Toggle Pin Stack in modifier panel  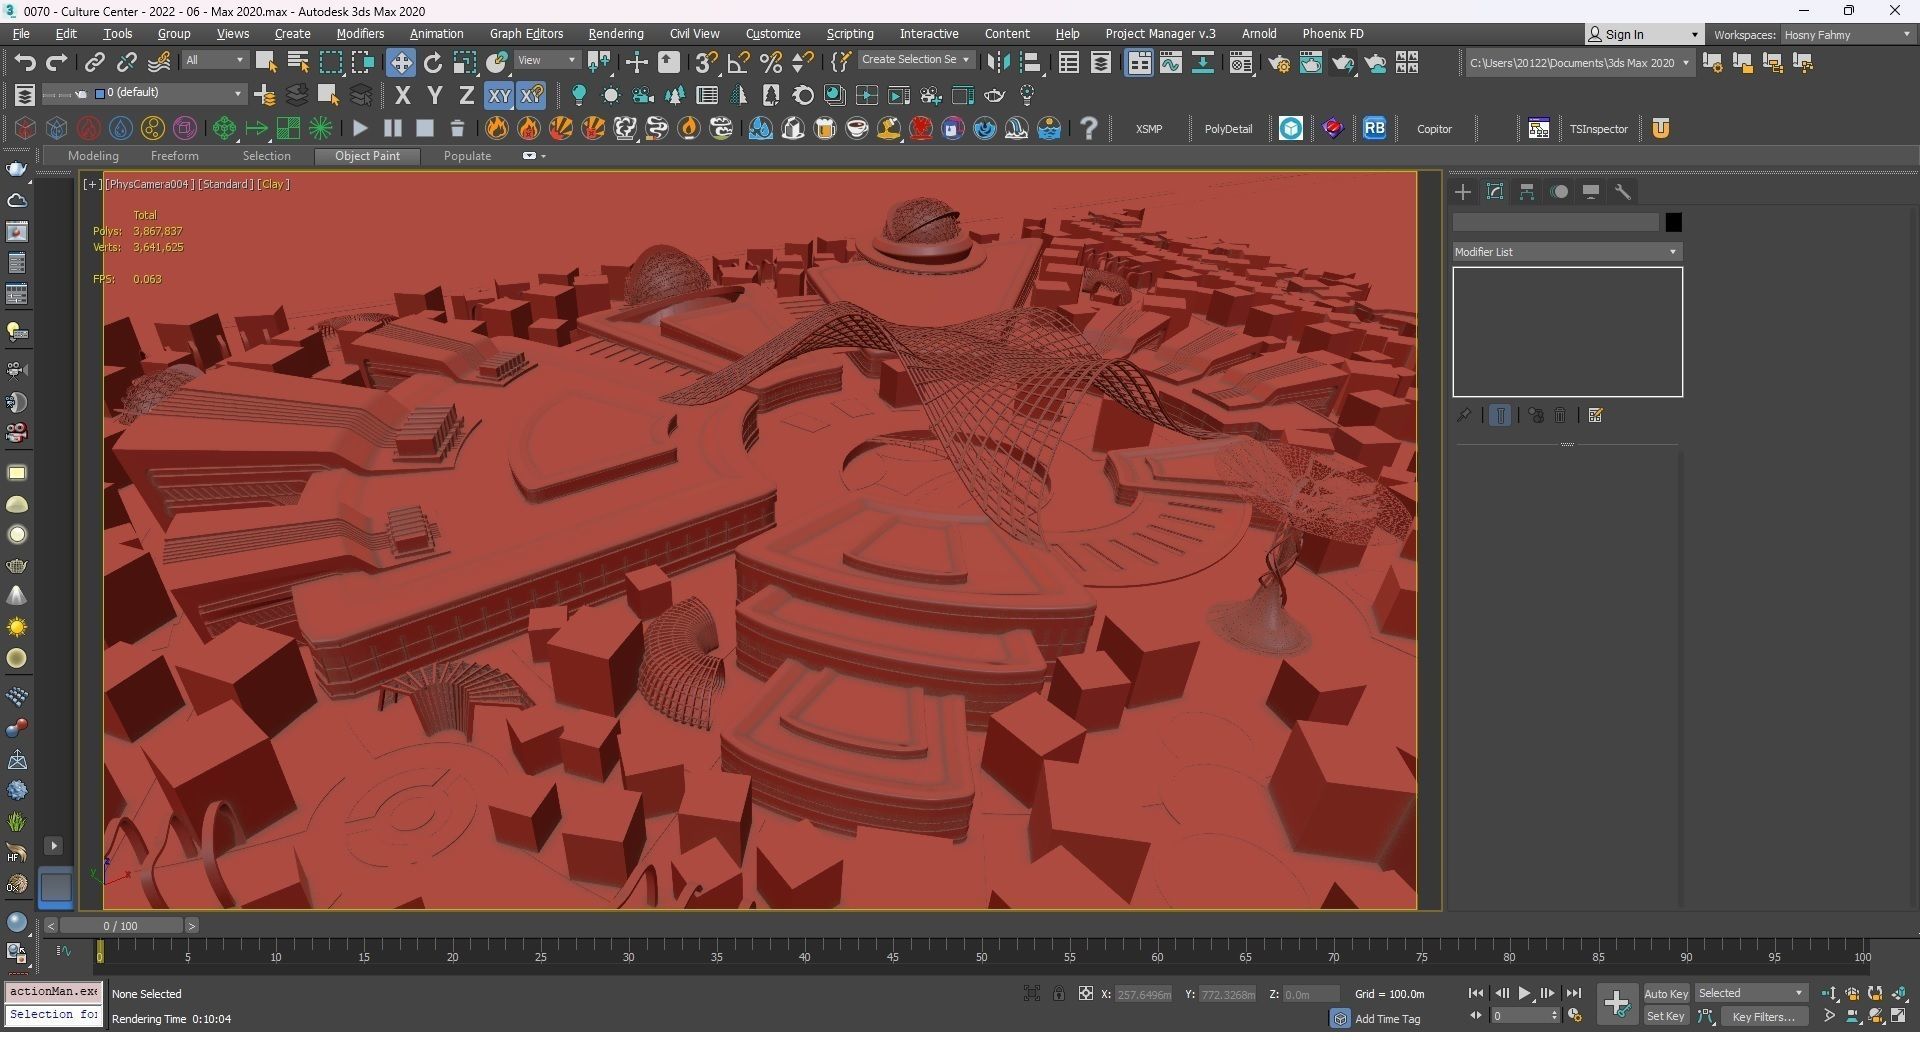[1464, 415]
